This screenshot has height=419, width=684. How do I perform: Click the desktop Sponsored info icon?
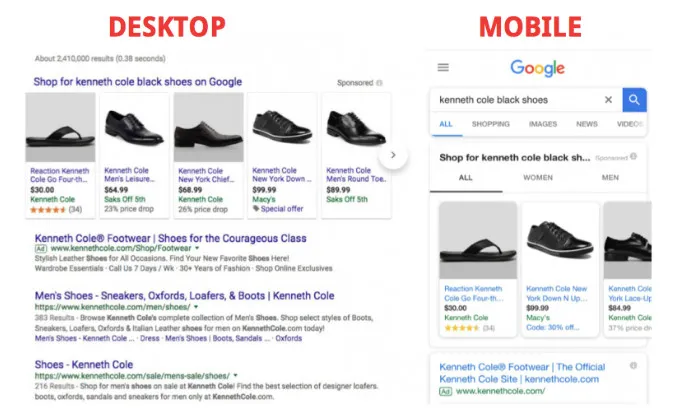point(380,83)
